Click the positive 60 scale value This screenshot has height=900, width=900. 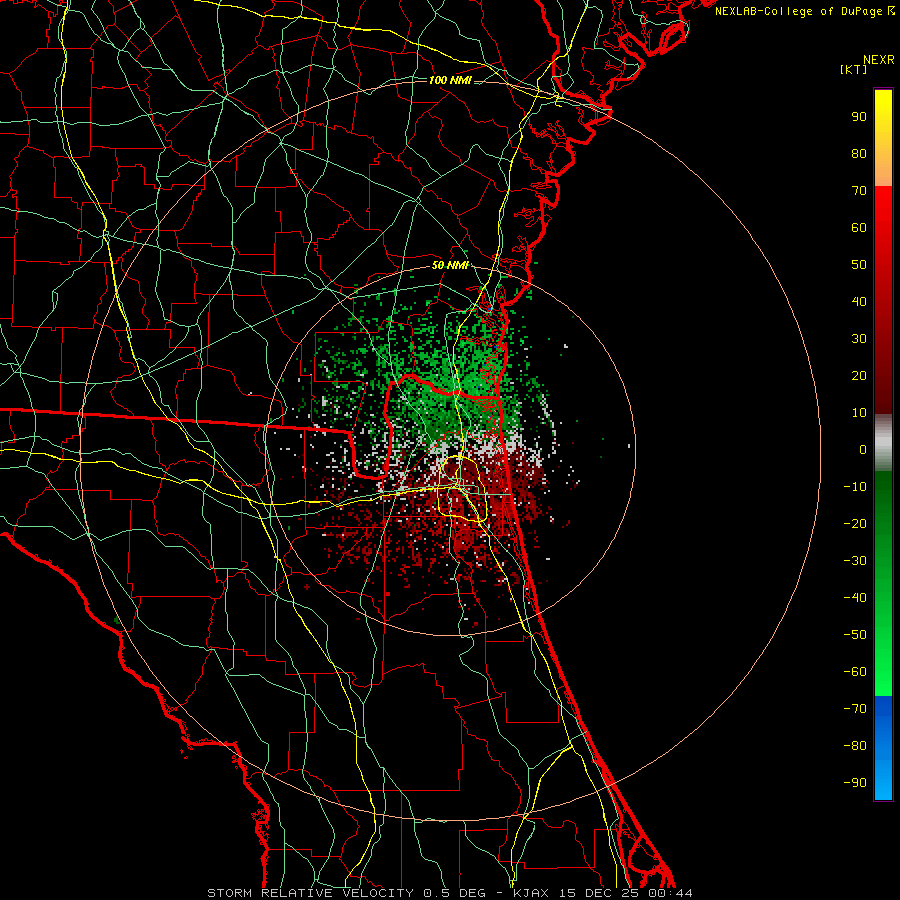859,227
